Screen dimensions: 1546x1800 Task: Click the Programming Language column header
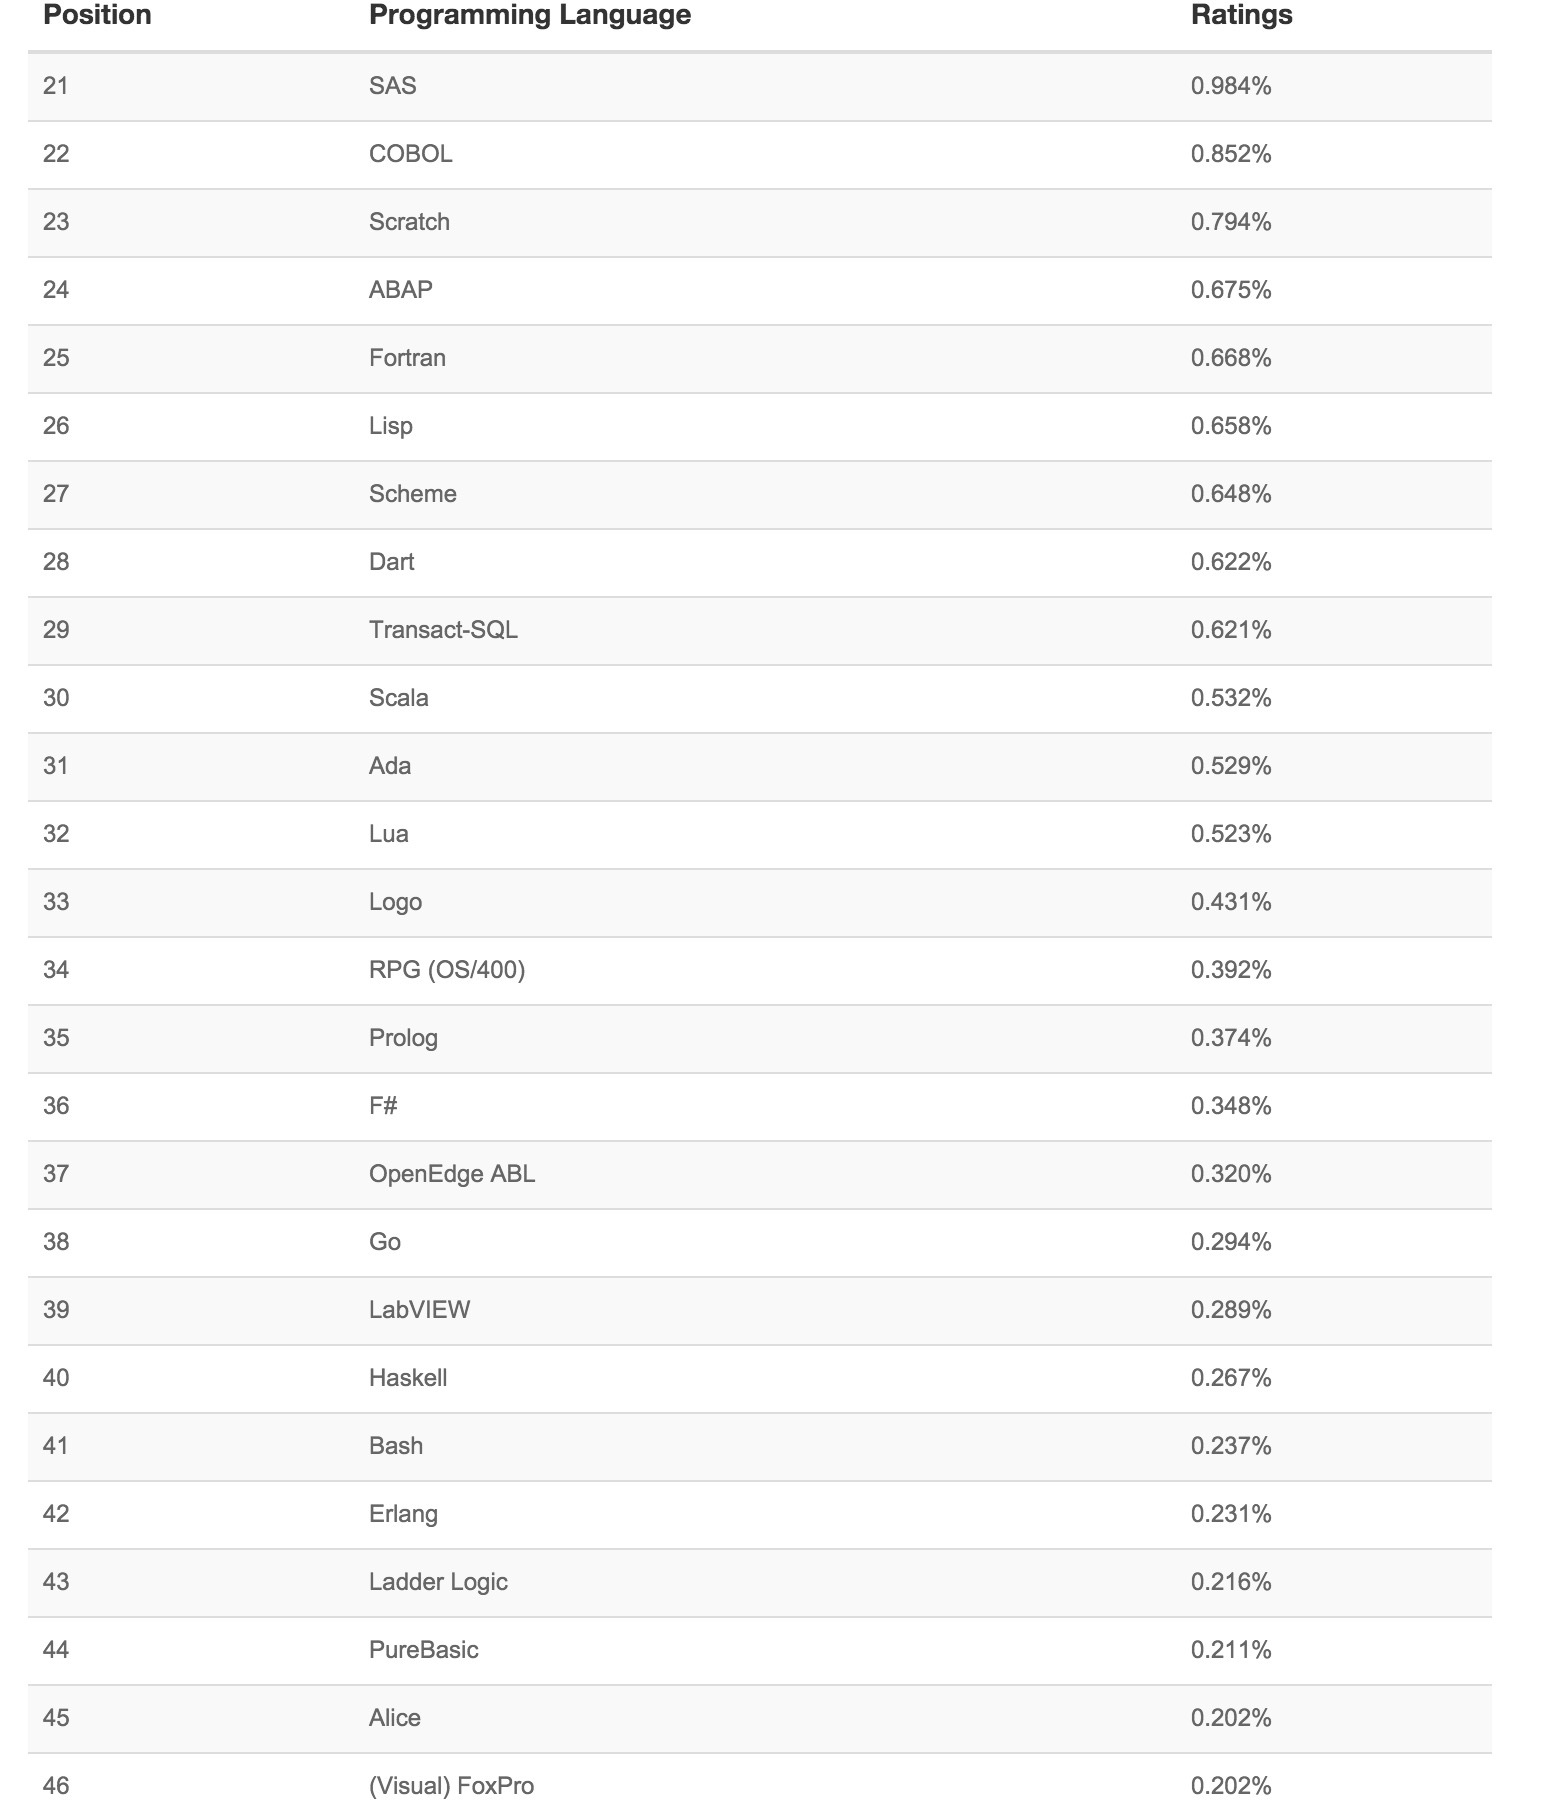tap(529, 15)
